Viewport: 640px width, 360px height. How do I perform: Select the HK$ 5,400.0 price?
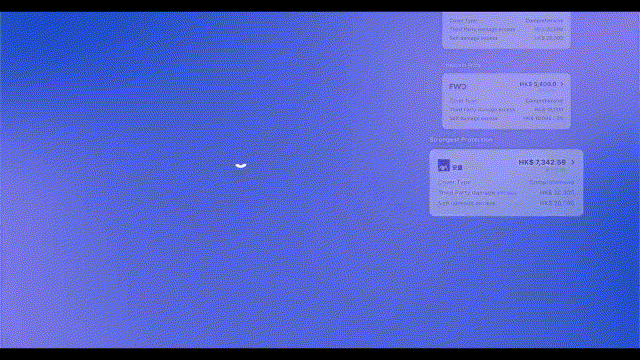pos(538,84)
